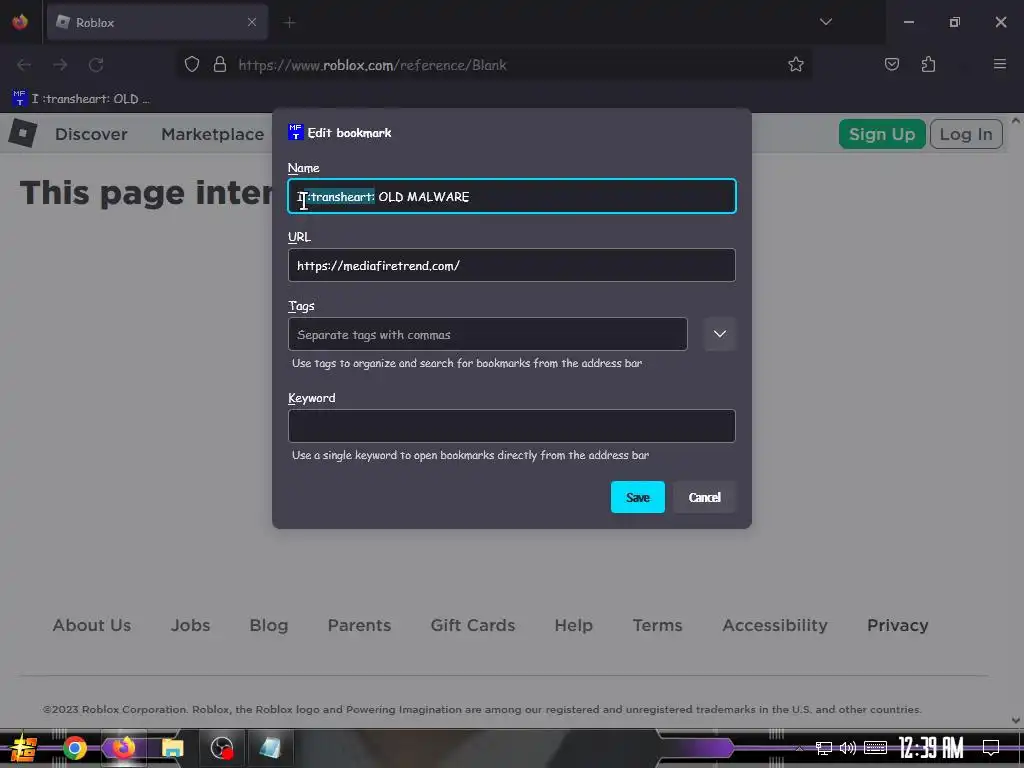Click the volume speaker tray icon
The image size is (1024, 768).
(x=848, y=748)
